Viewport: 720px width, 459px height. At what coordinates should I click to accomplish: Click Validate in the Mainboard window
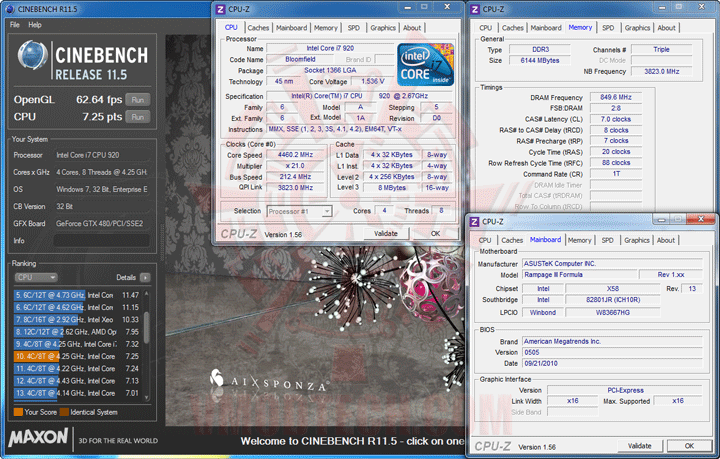coord(640,446)
